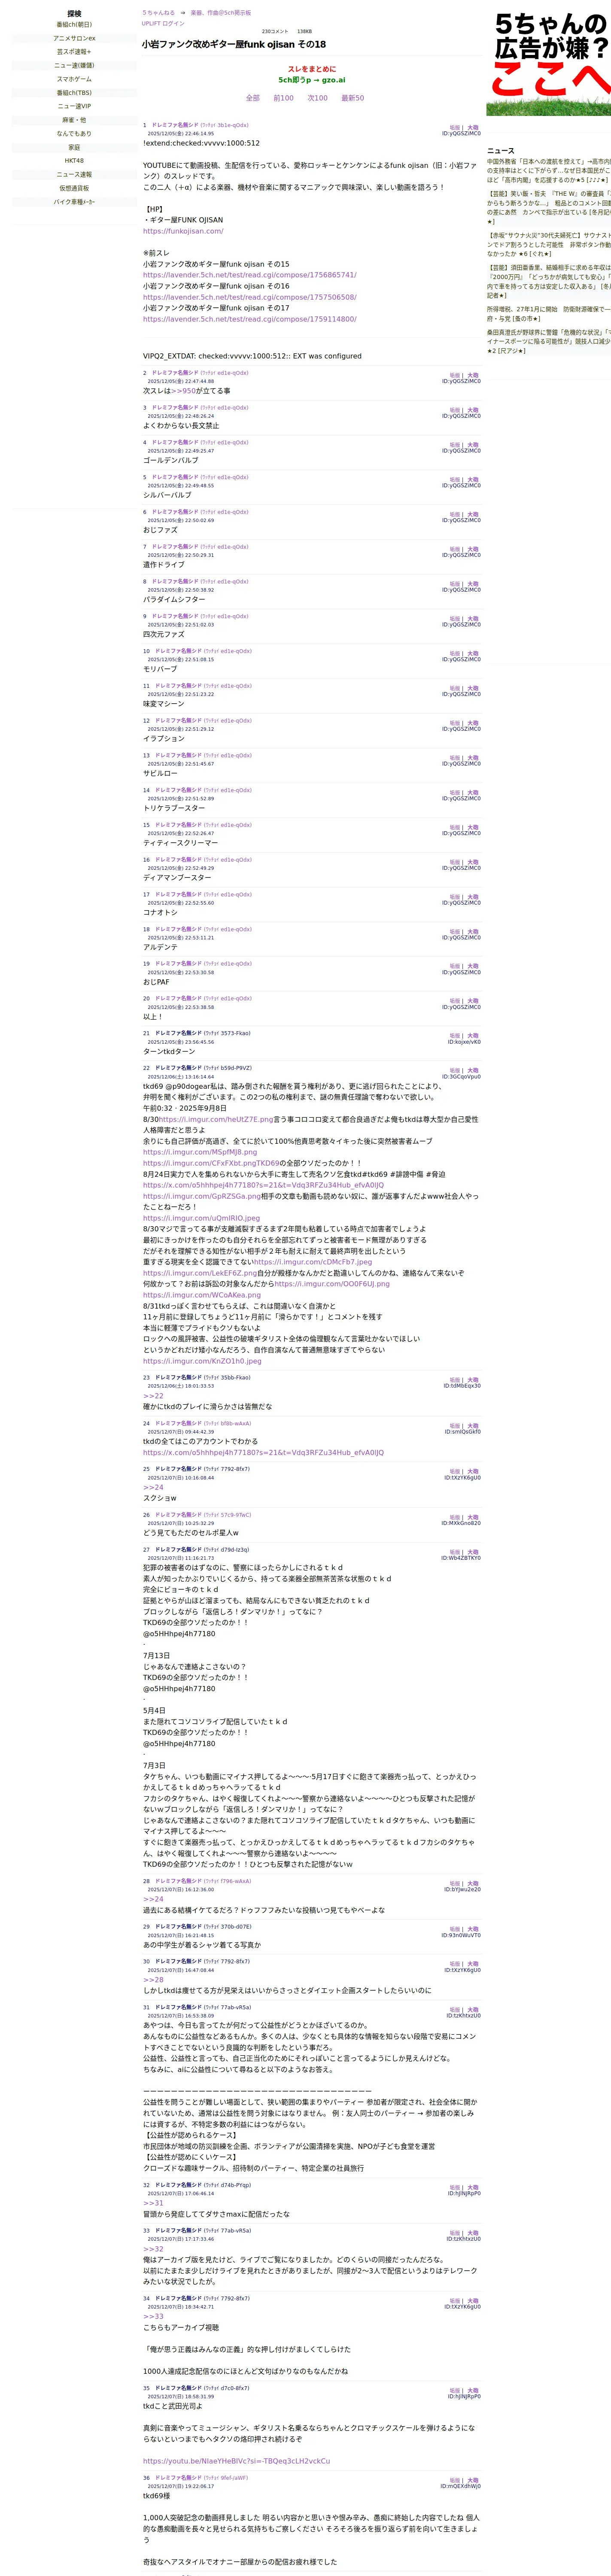Click the ５ちゃんねる breadcrumb link
This screenshot has width=611, height=2576.
pyautogui.click(x=158, y=13)
